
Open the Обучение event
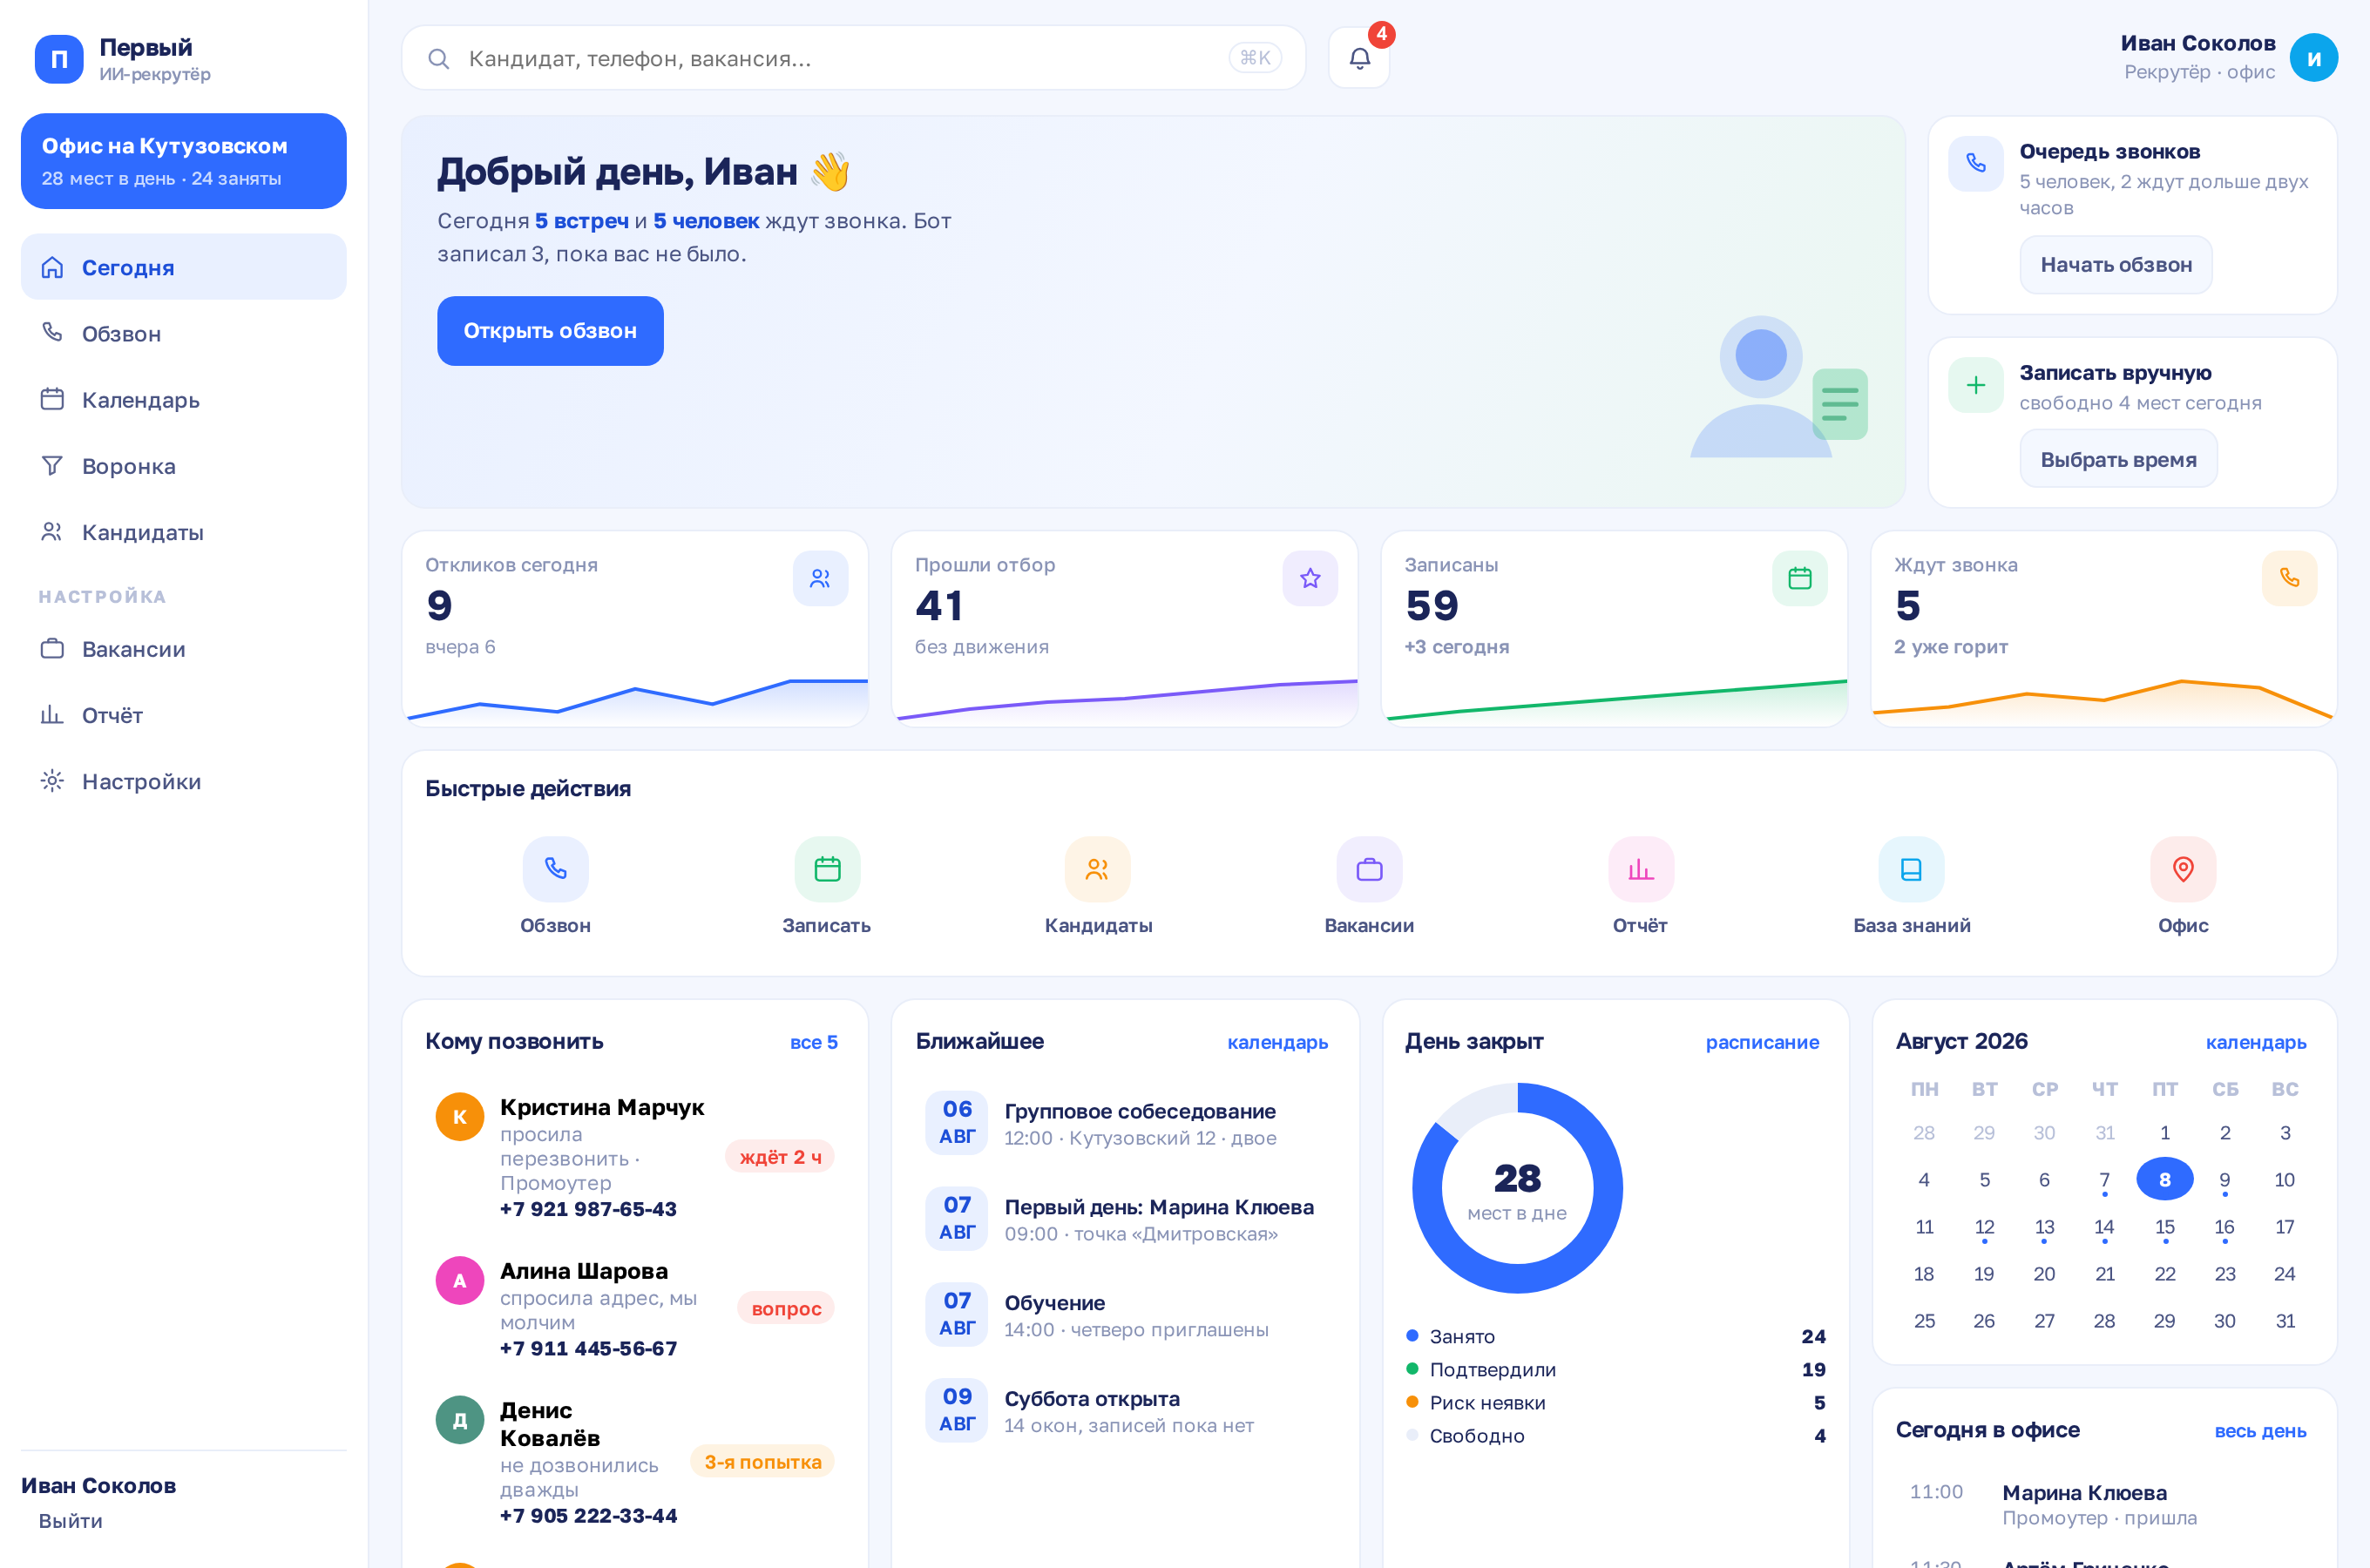pos(1125,1315)
